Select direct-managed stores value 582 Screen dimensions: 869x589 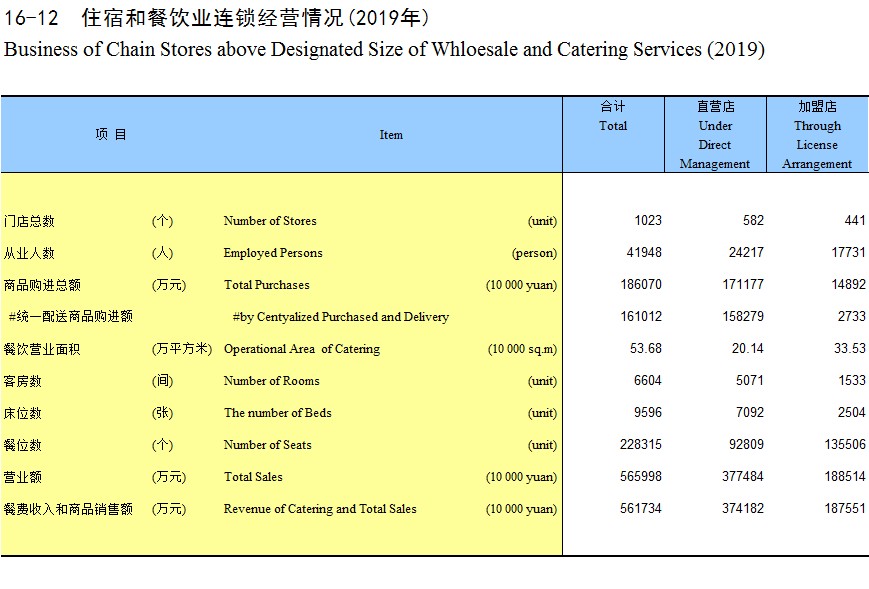753,220
